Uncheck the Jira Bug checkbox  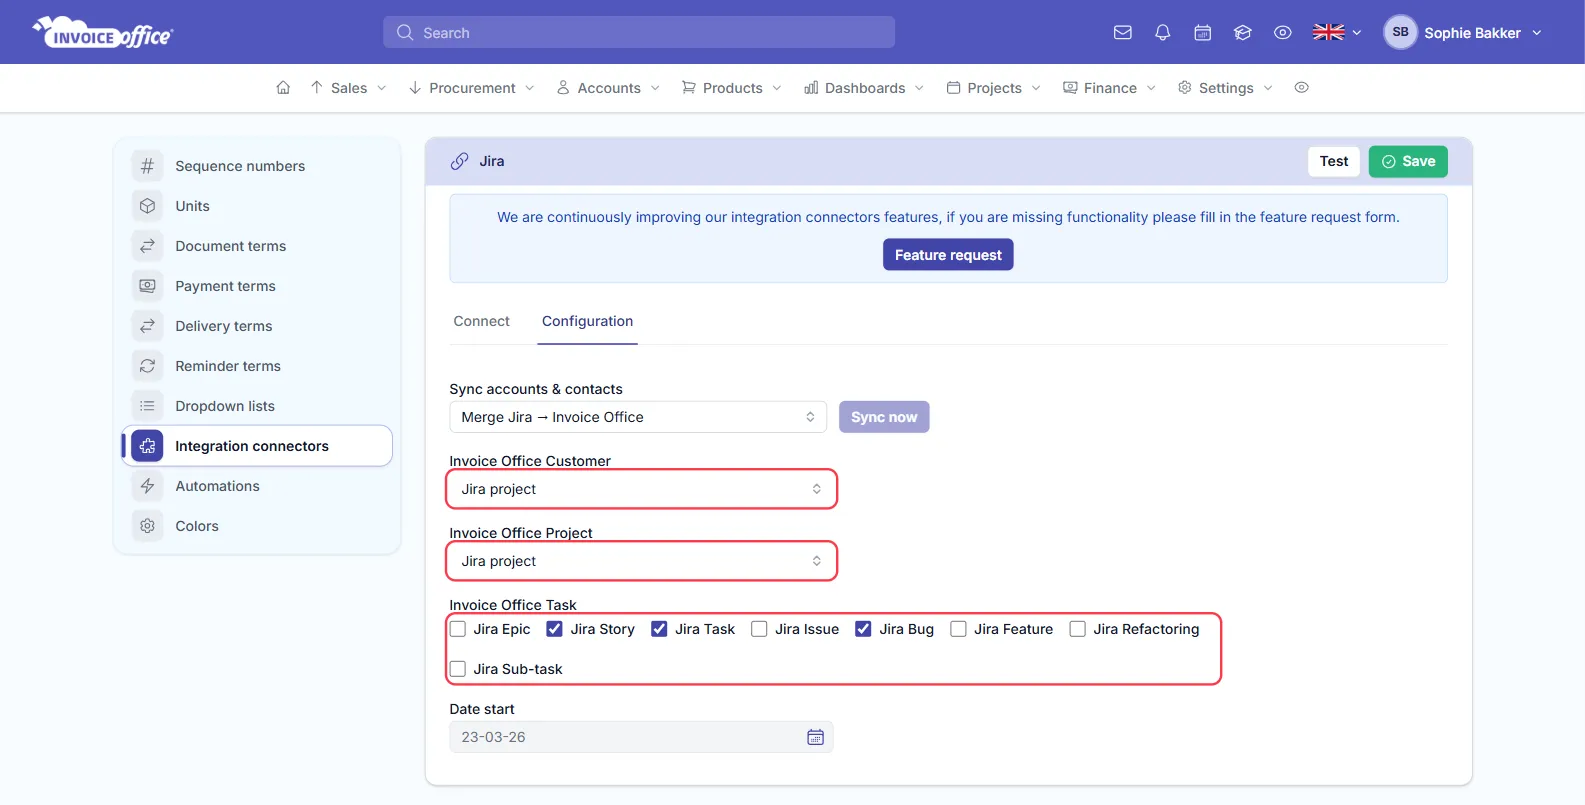(863, 629)
